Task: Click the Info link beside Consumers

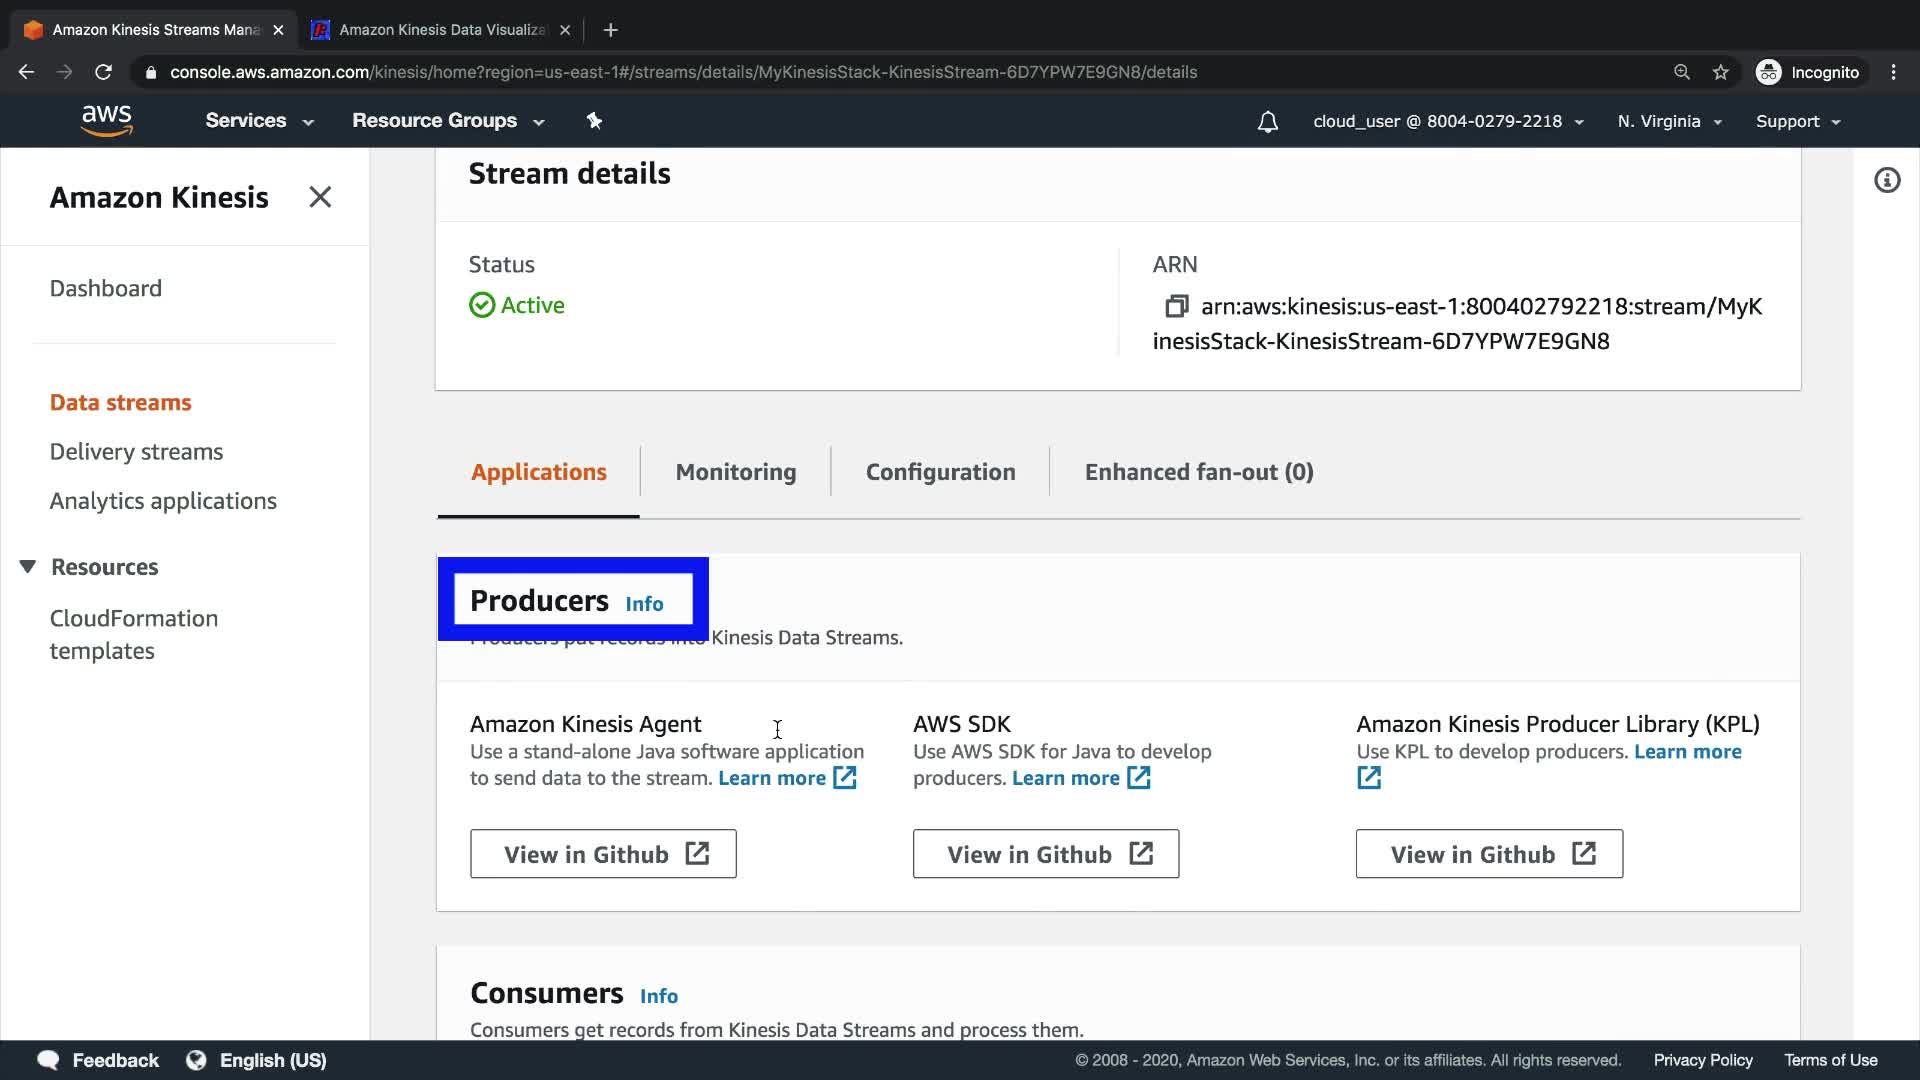Action: (x=658, y=996)
